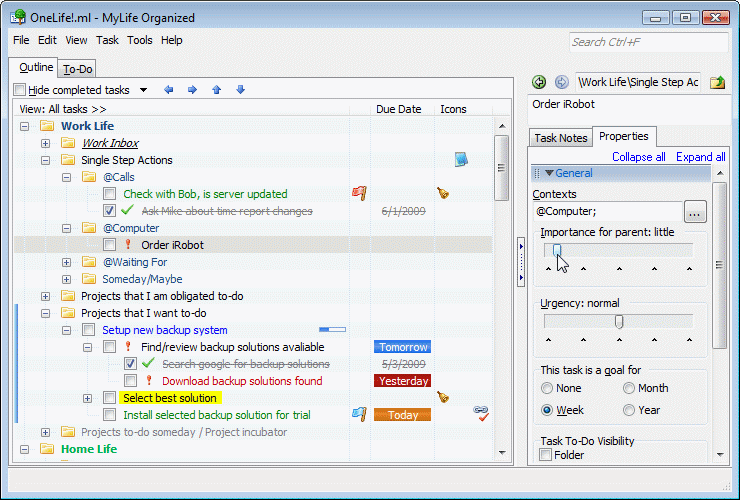
Task: Click the folder-up icon in properties header
Action: [717, 82]
